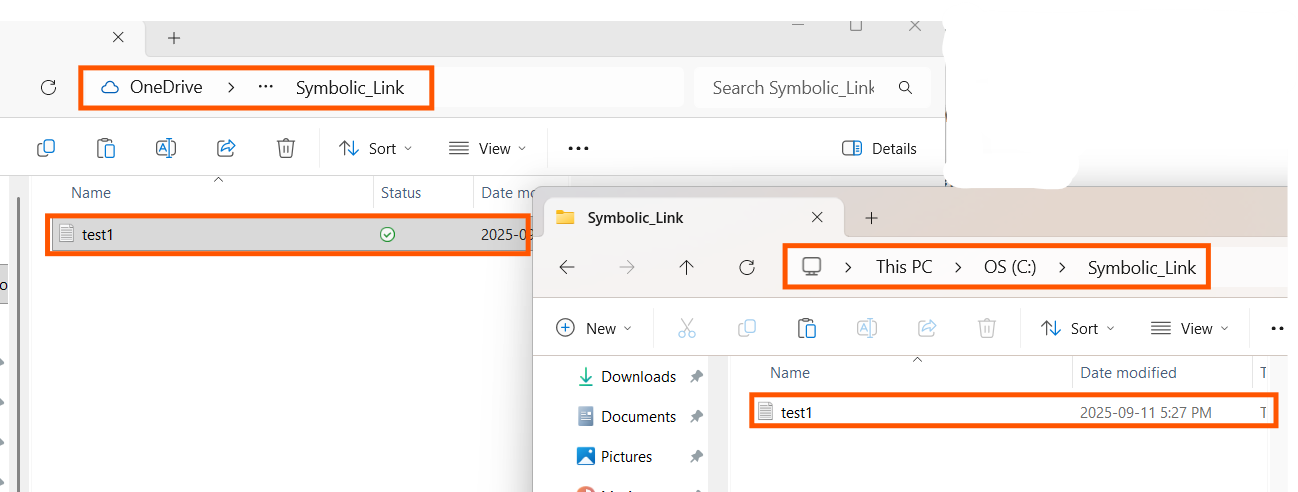
Task: Open the View dropdown in the OneDrive window
Action: (487, 148)
